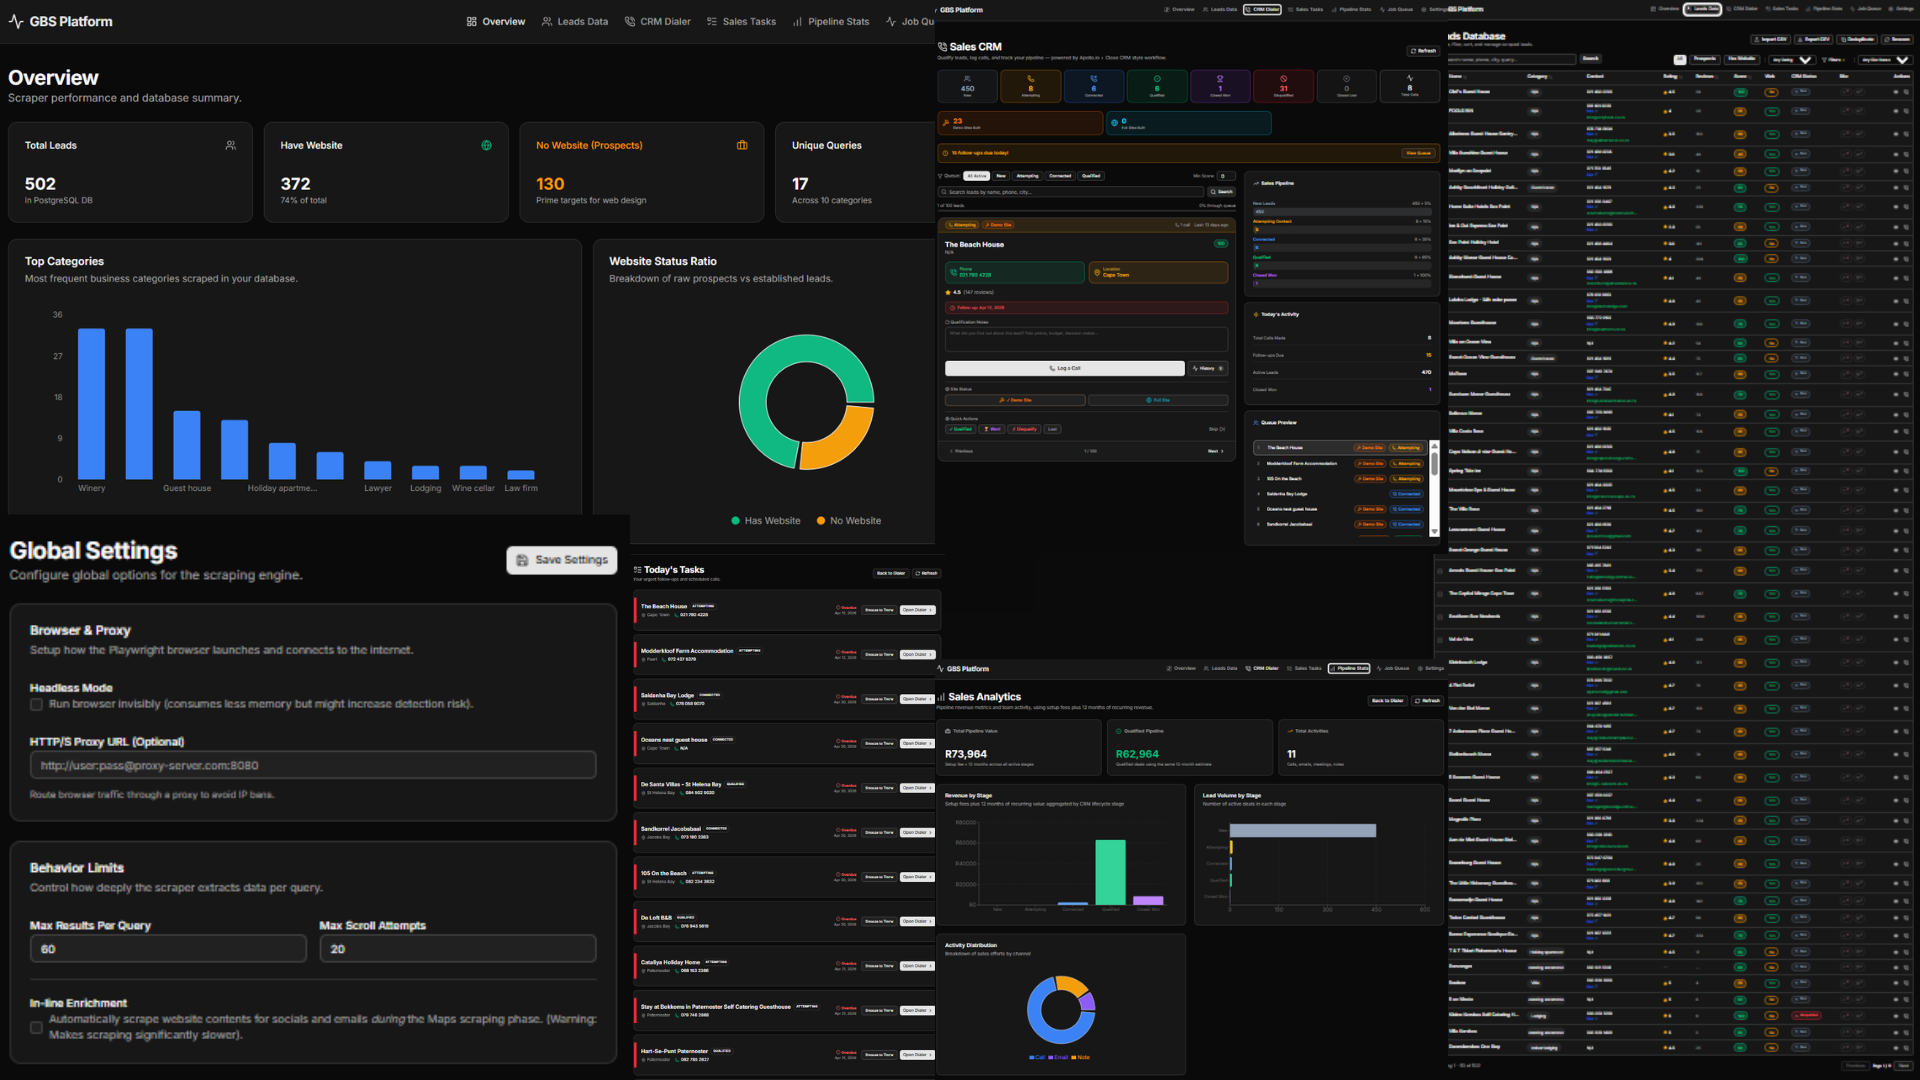
Task: Select the 8 Attempting phone stat card
Action: tap(1030, 87)
